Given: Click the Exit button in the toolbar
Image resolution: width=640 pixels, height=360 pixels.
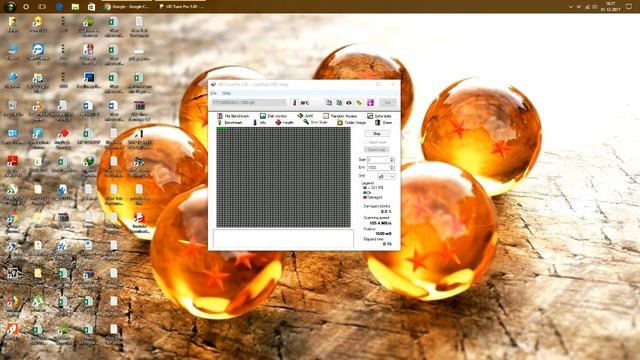Looking at the screenshot, I should [x=388, y=102].
